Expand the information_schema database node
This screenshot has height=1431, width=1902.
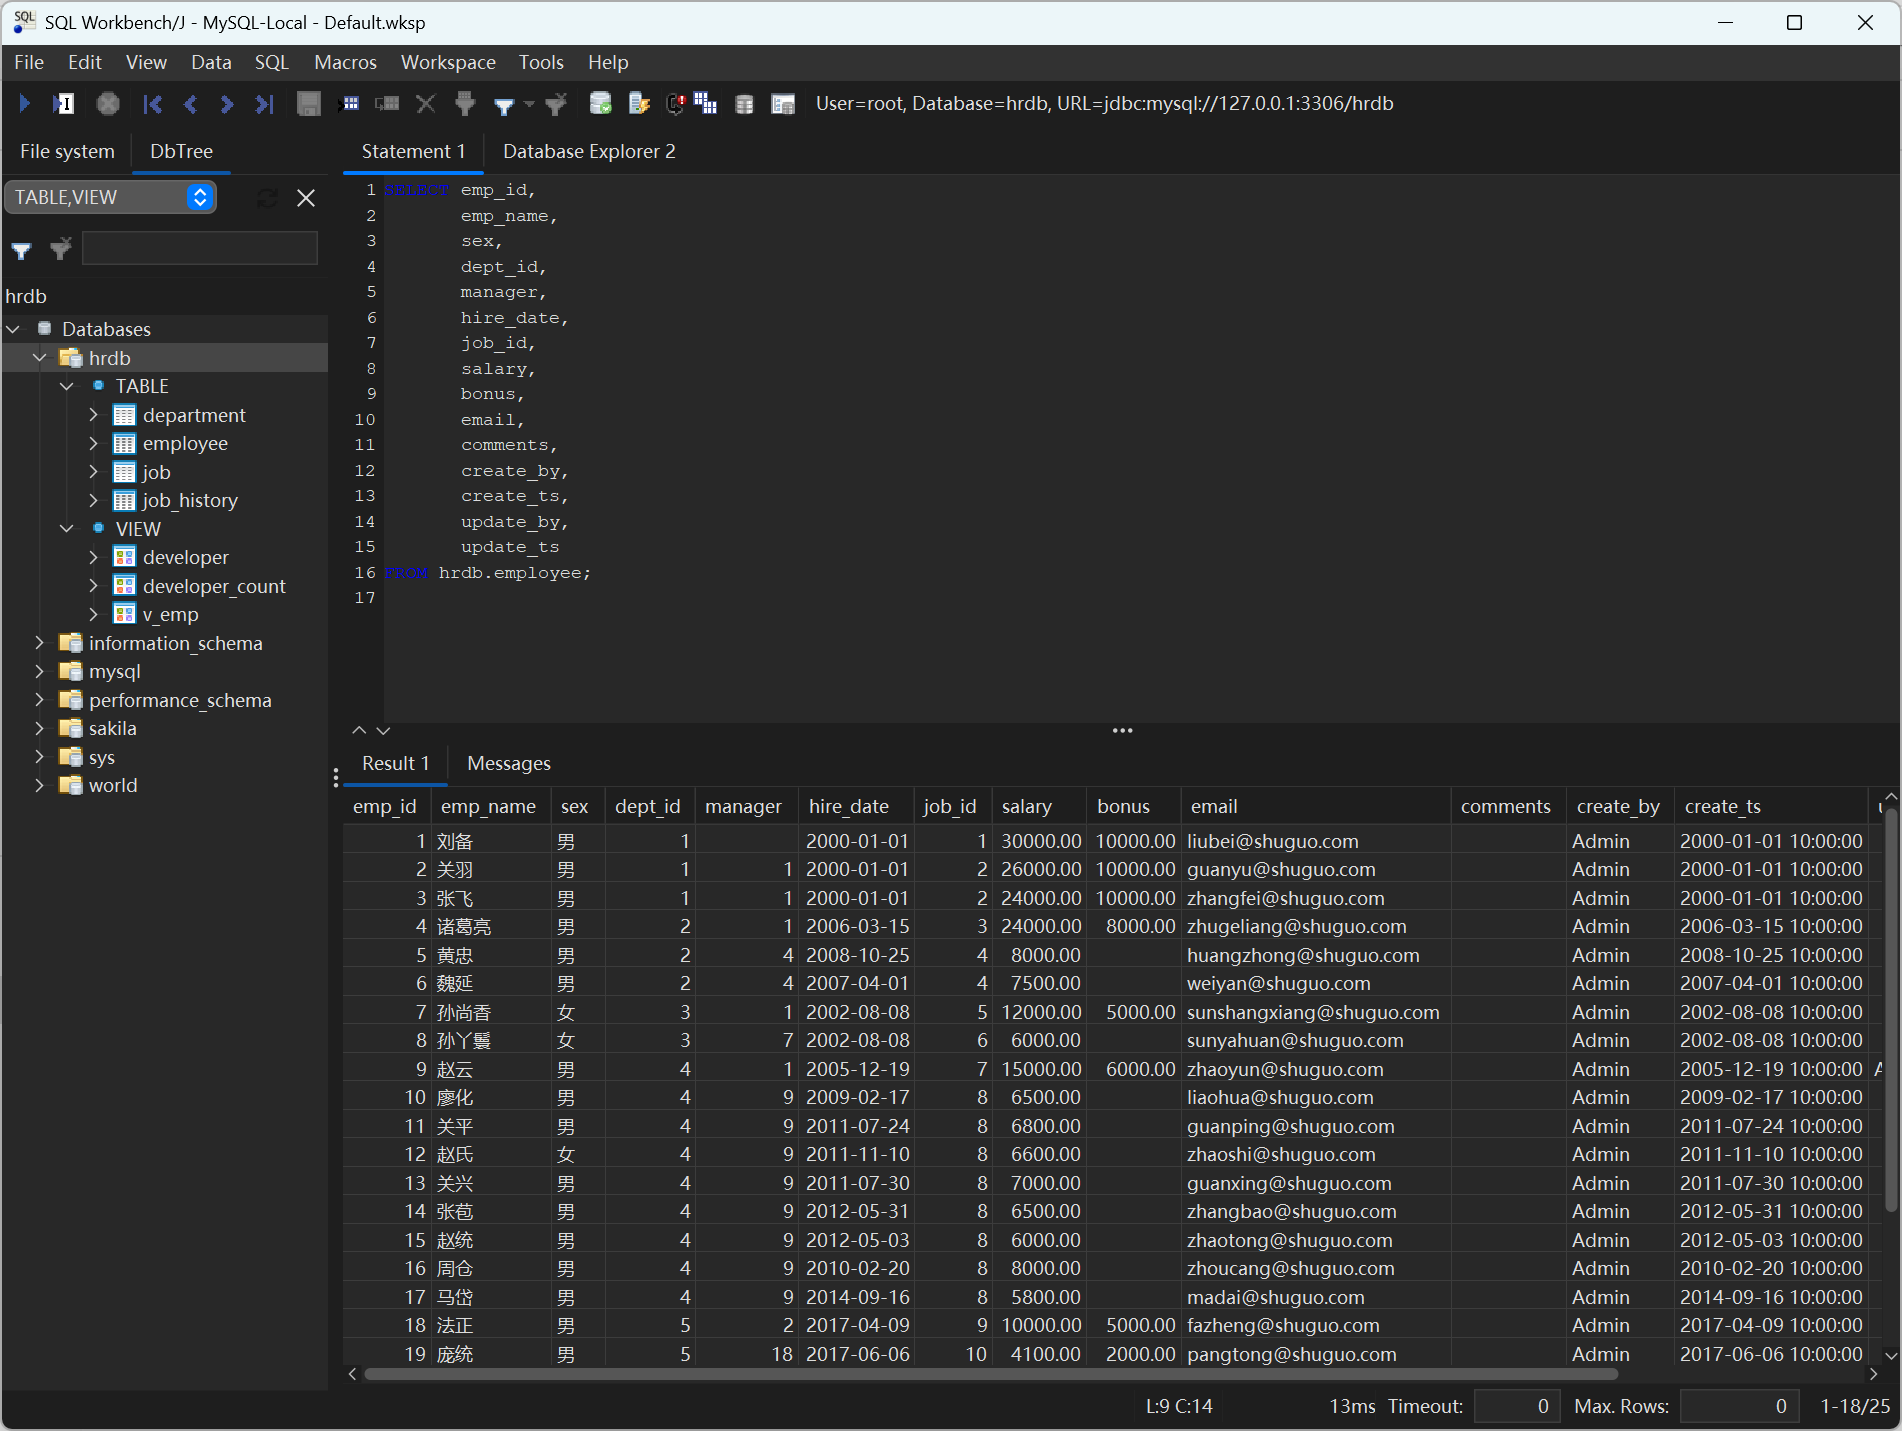tap(40, 642)
